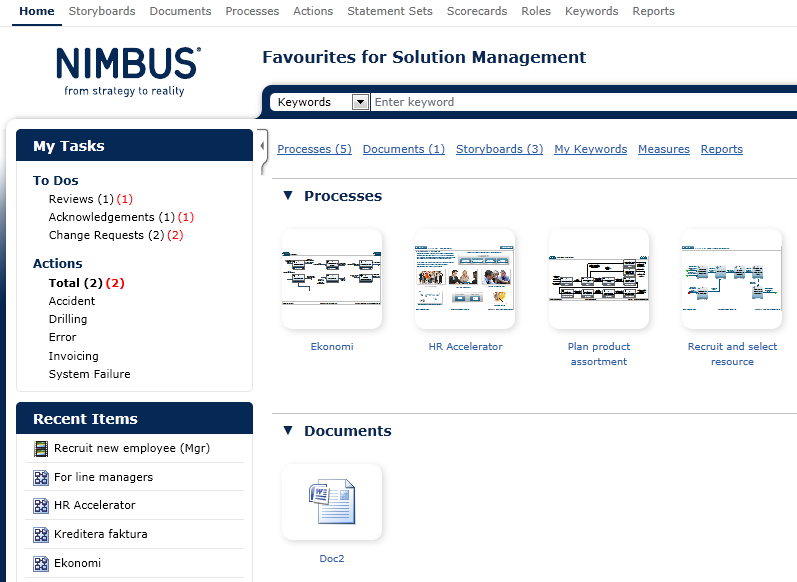Click the process icon beside Ekonomi recent item
Screen dimensions: 797x582
(x=41, y=563)
